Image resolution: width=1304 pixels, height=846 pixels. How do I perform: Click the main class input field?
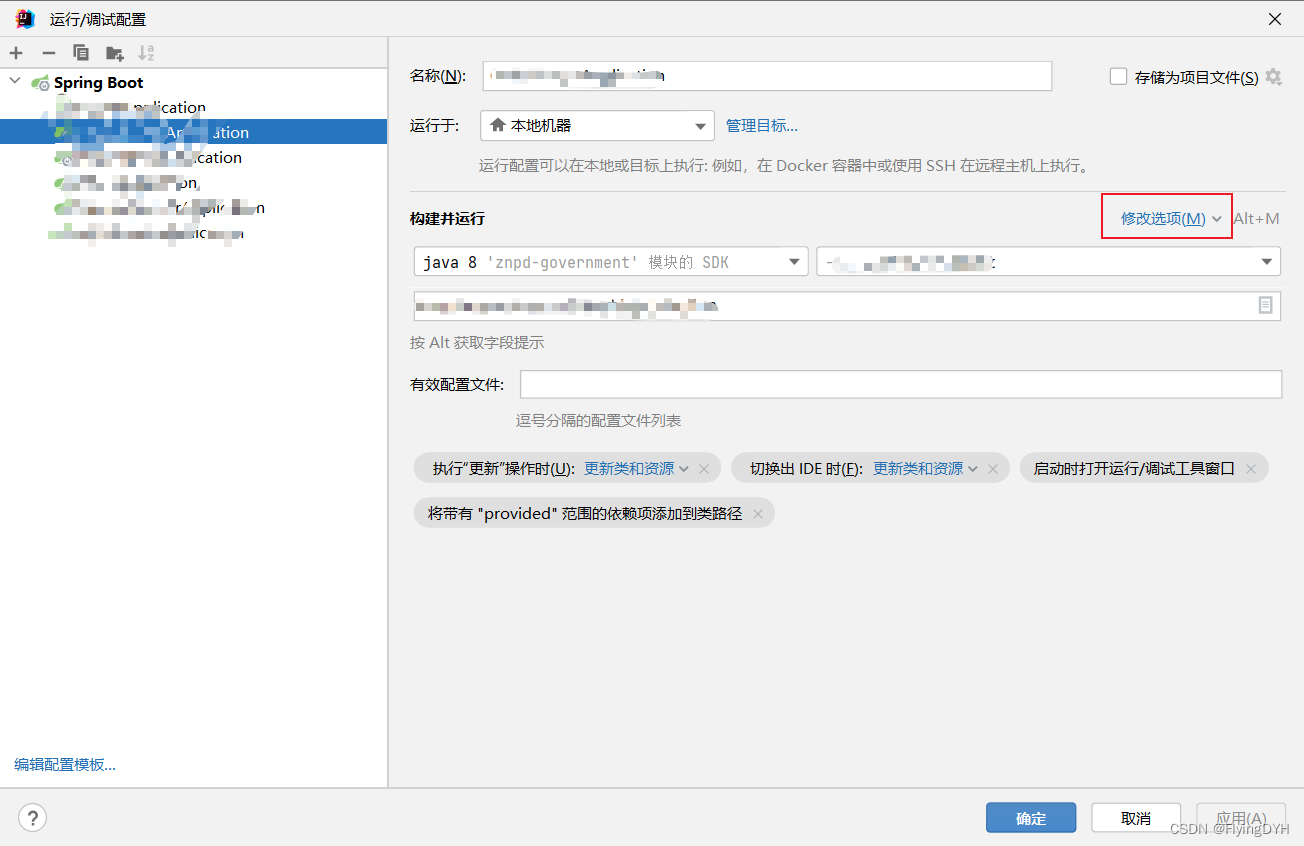pos(847,306)
